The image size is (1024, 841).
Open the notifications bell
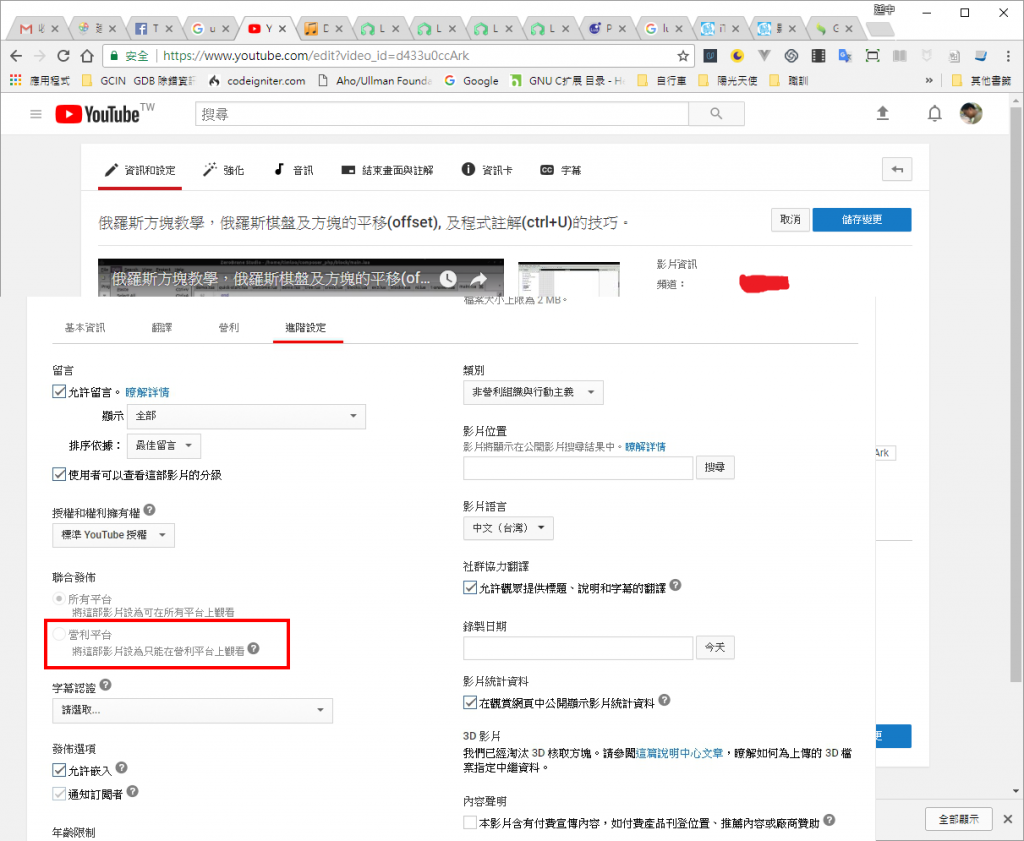(x=935, y=114)
